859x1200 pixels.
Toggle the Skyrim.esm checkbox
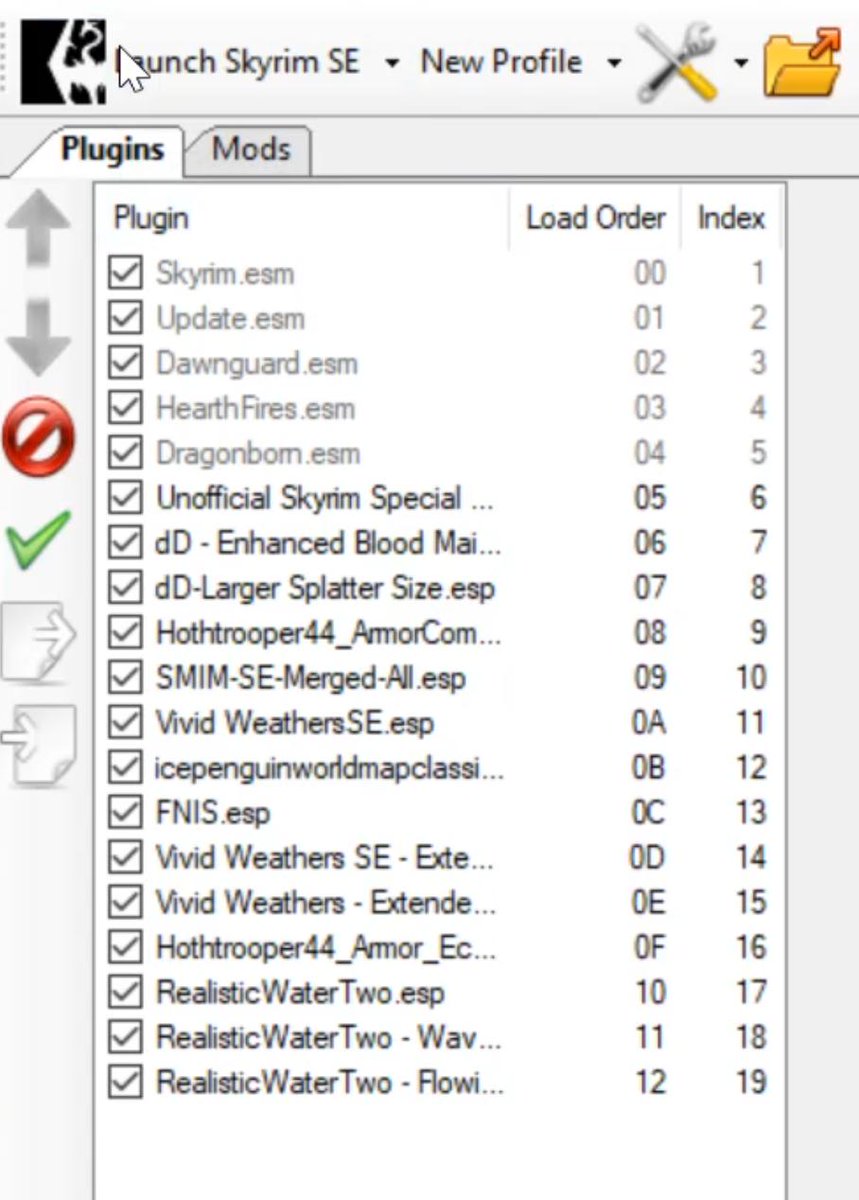(125, 273)
